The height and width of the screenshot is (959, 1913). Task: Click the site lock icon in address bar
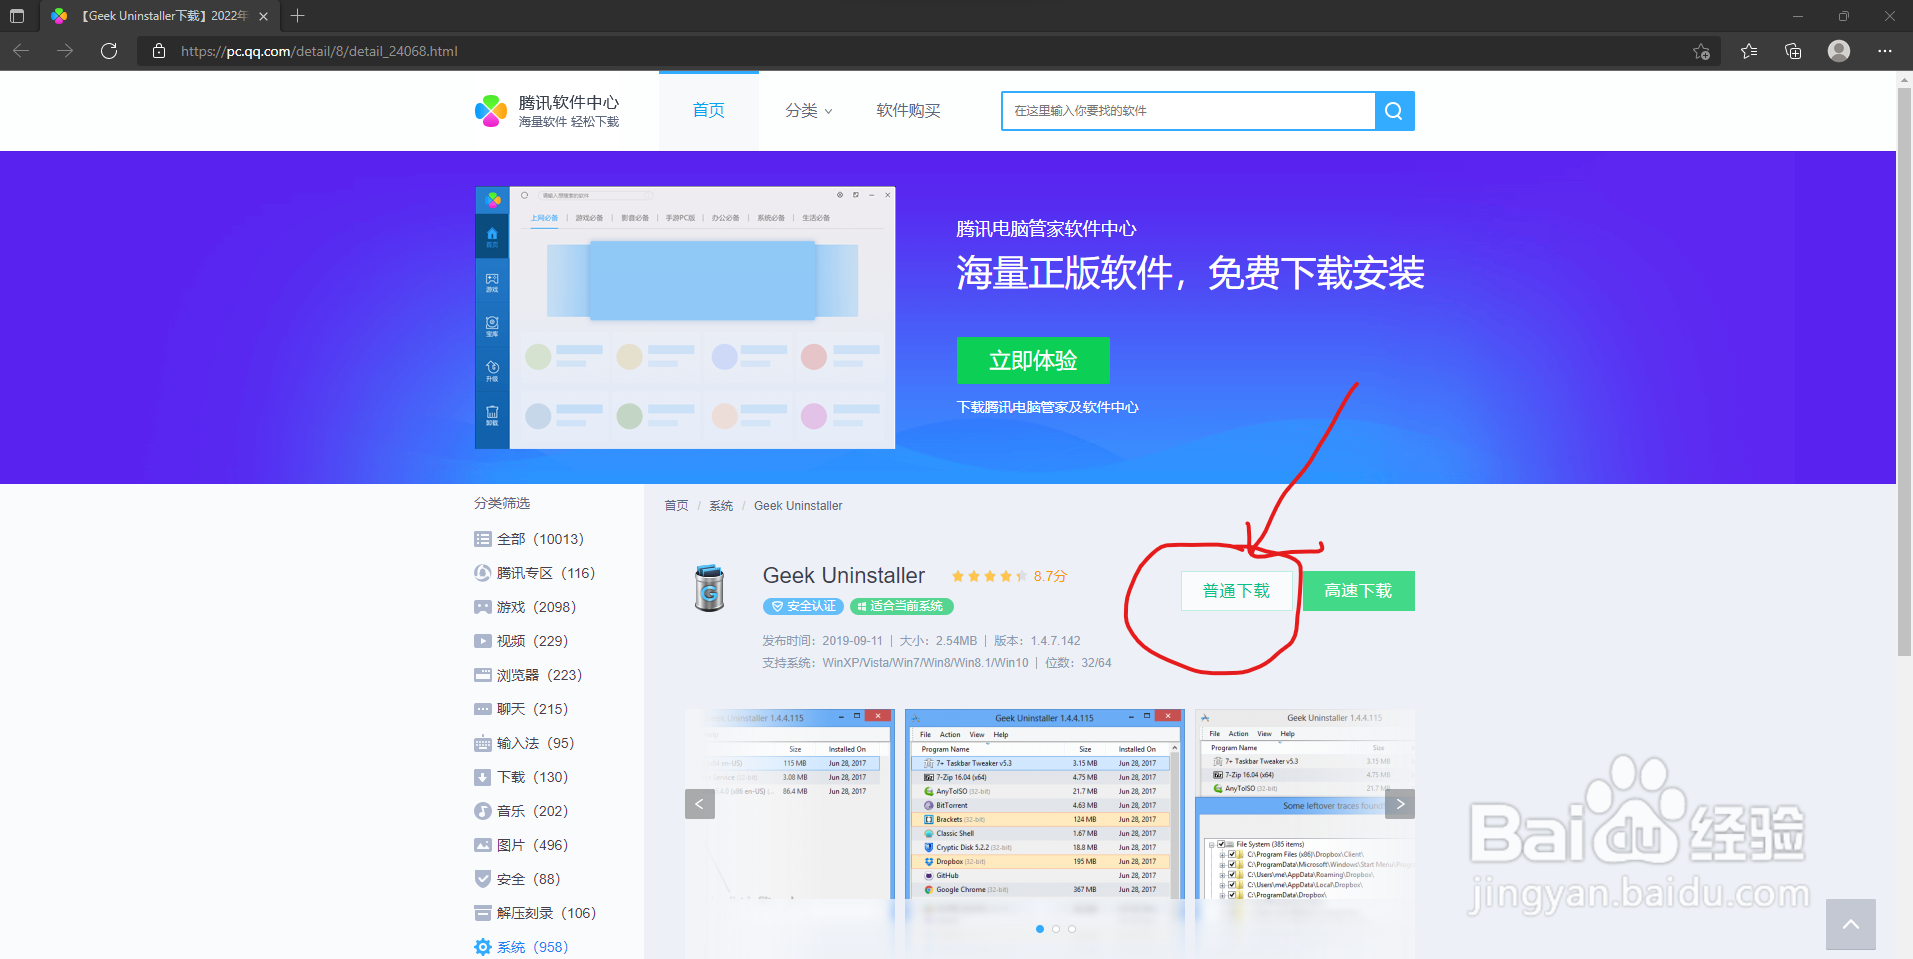coord(159,51)
